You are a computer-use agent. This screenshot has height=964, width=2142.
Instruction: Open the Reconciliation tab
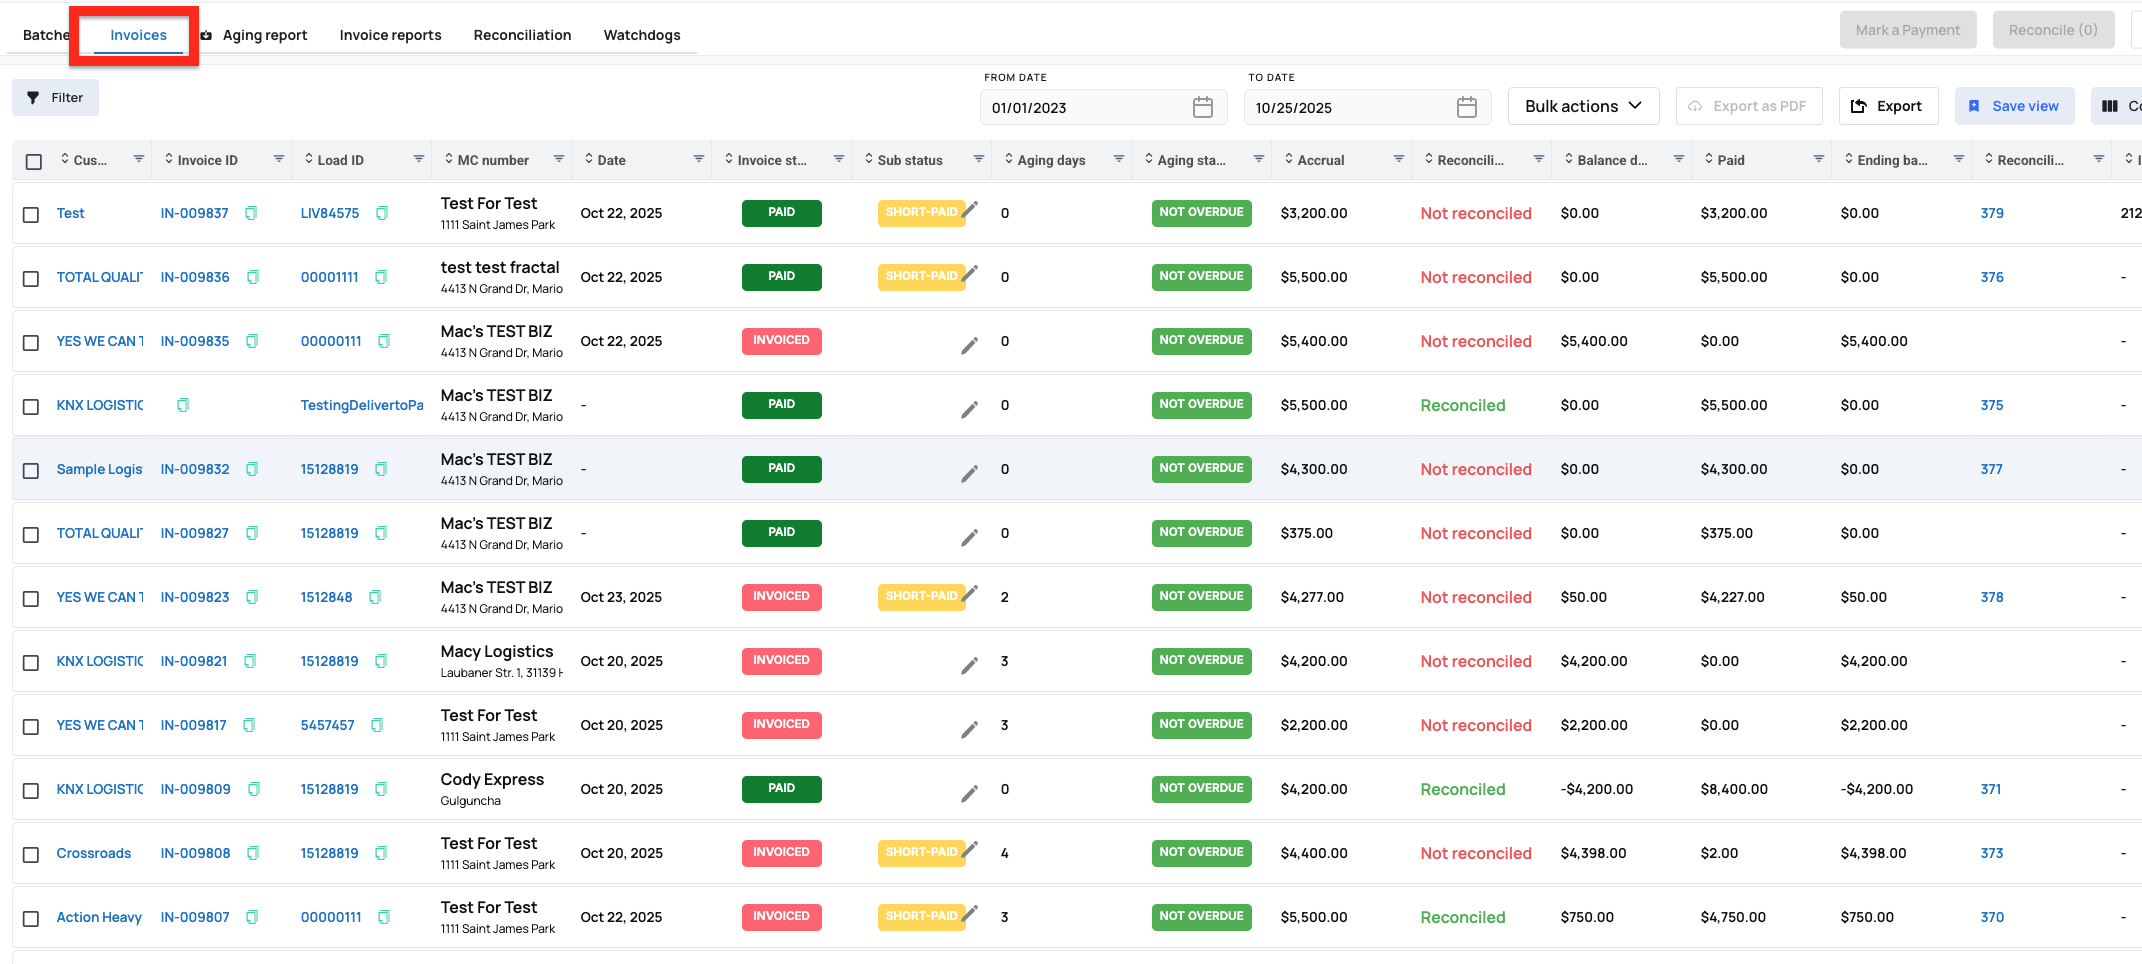[522, 35]
